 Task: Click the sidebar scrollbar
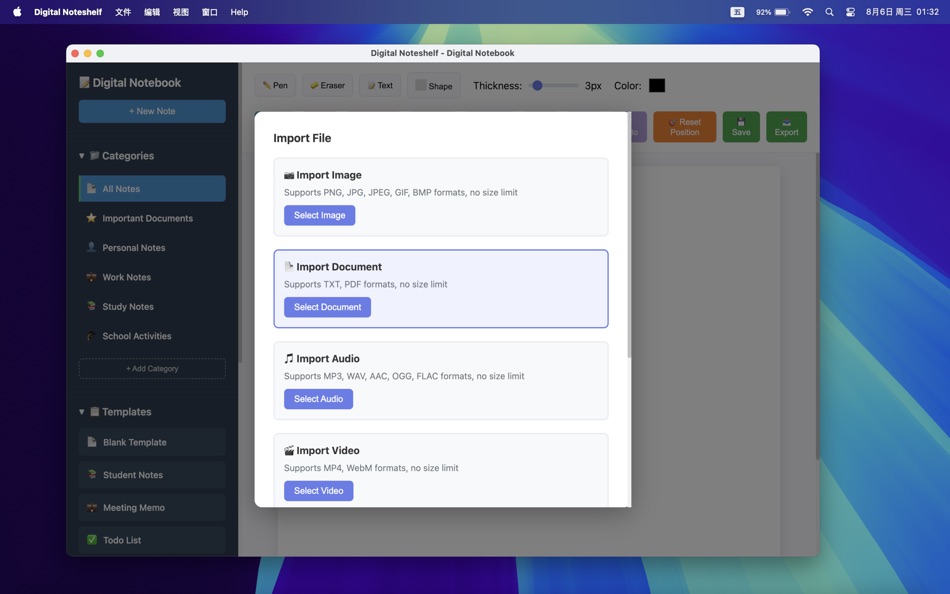click(x=239, y=212)
